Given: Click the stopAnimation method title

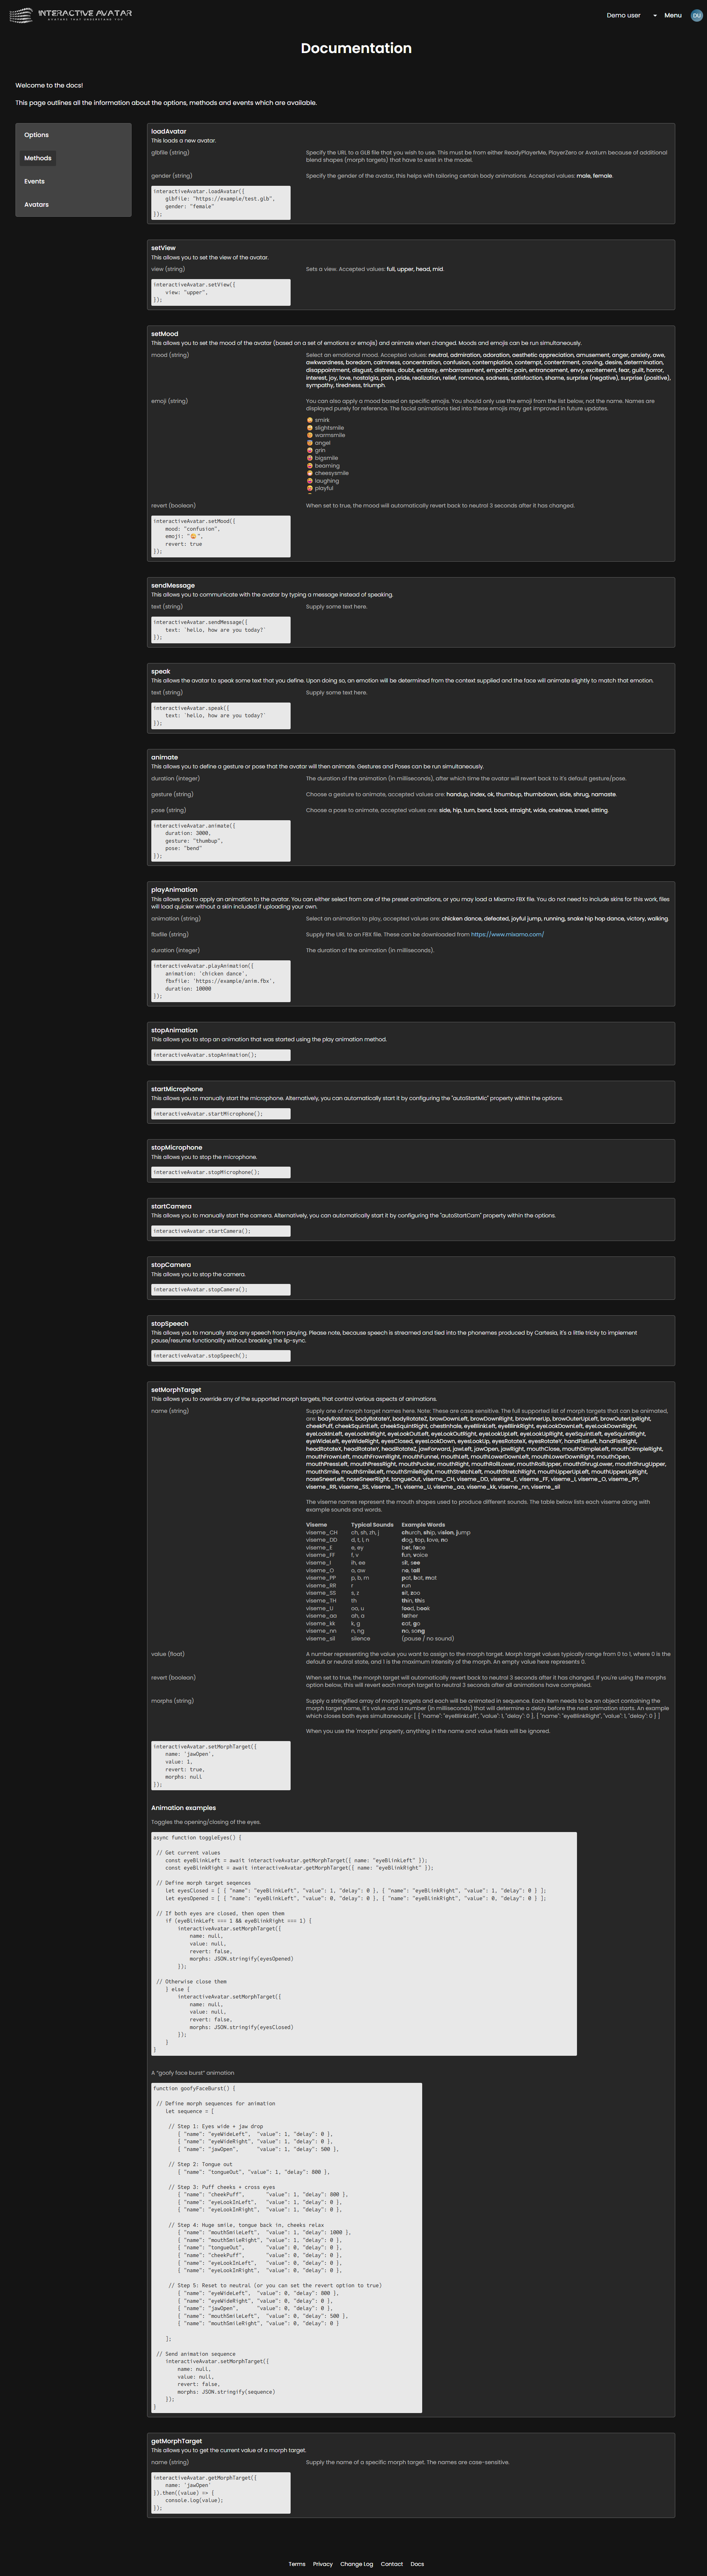Looking at the screenshot, I should 174,1030.
